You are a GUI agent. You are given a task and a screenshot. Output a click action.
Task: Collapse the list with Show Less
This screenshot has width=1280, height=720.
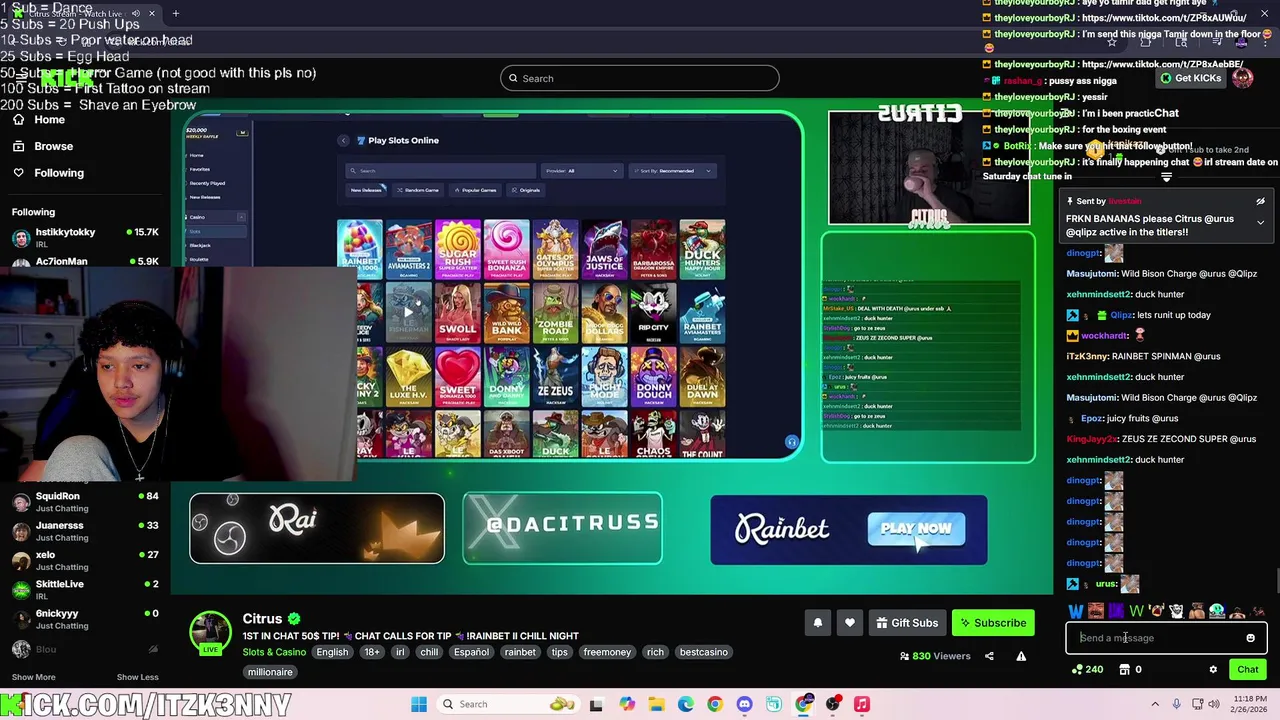pyautogui.click(x=137, y=677)
